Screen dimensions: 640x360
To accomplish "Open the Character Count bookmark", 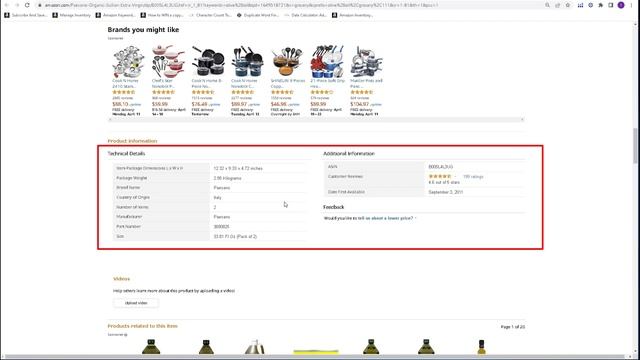I will click(x=210, y=15).
